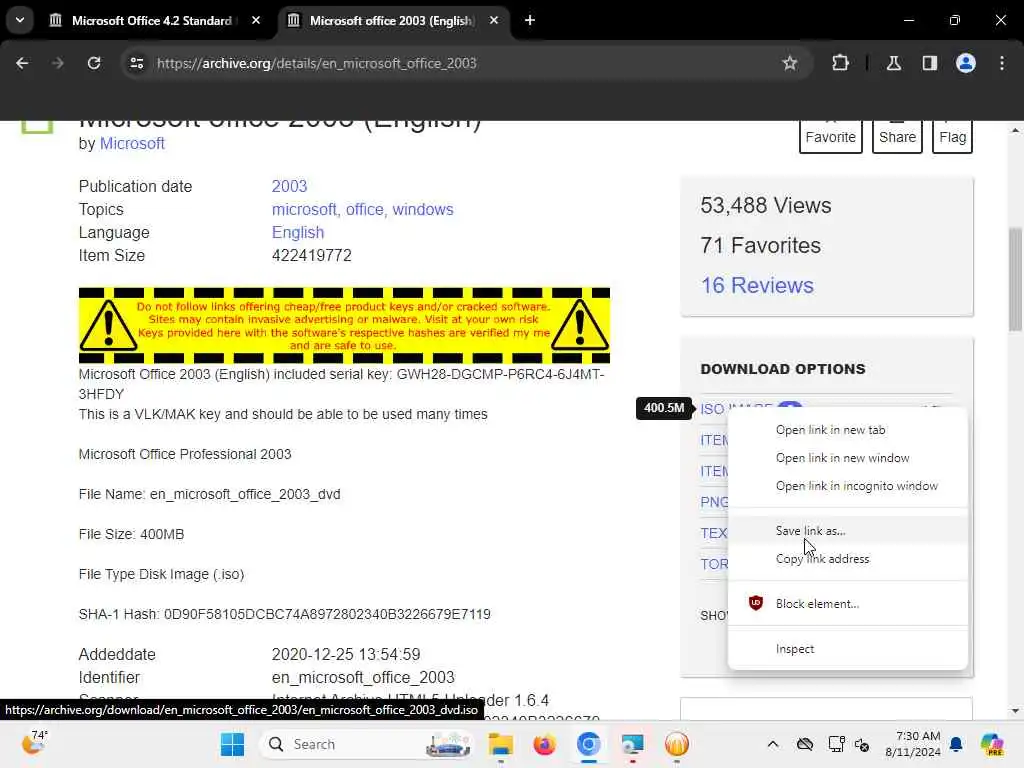Click the browser forward arrow
1024x768 pixels.
pyautogui.click(x=58, y=63)
